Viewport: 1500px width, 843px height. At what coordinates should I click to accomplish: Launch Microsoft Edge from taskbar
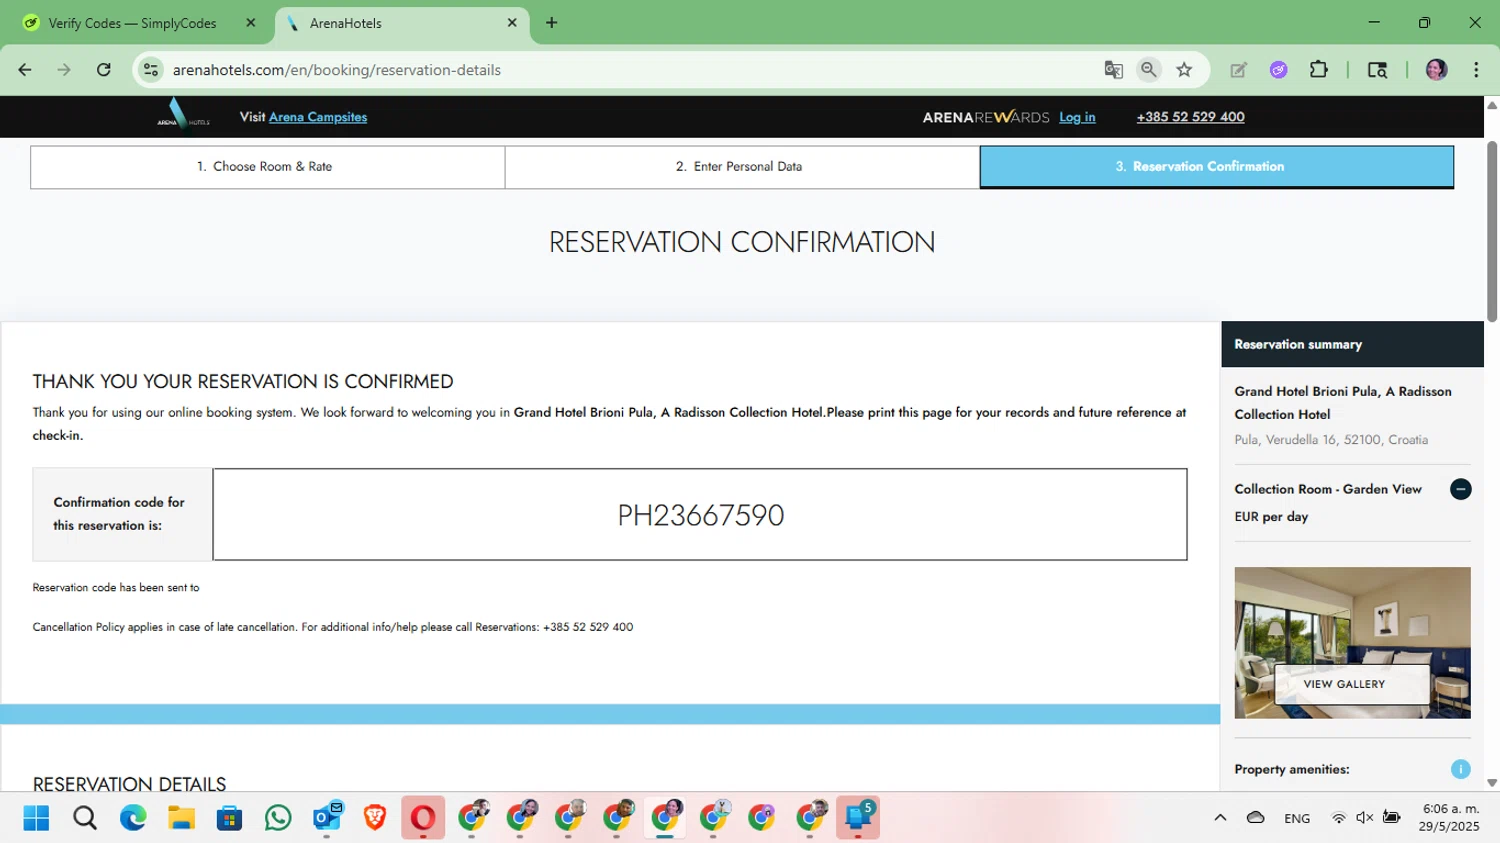pyautogui.click(x=133, y=818)
